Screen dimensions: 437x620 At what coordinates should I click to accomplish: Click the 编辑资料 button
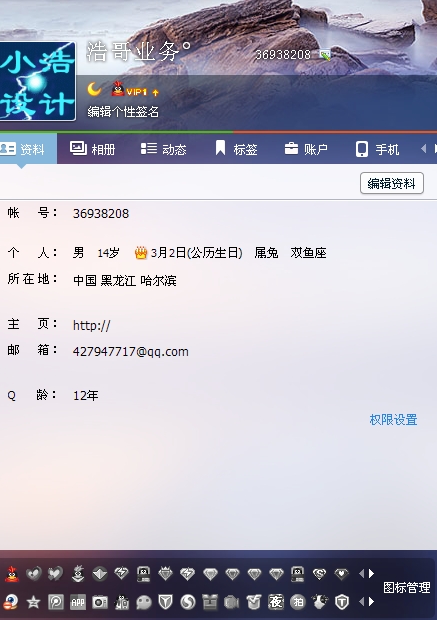[x=392, y=183]
